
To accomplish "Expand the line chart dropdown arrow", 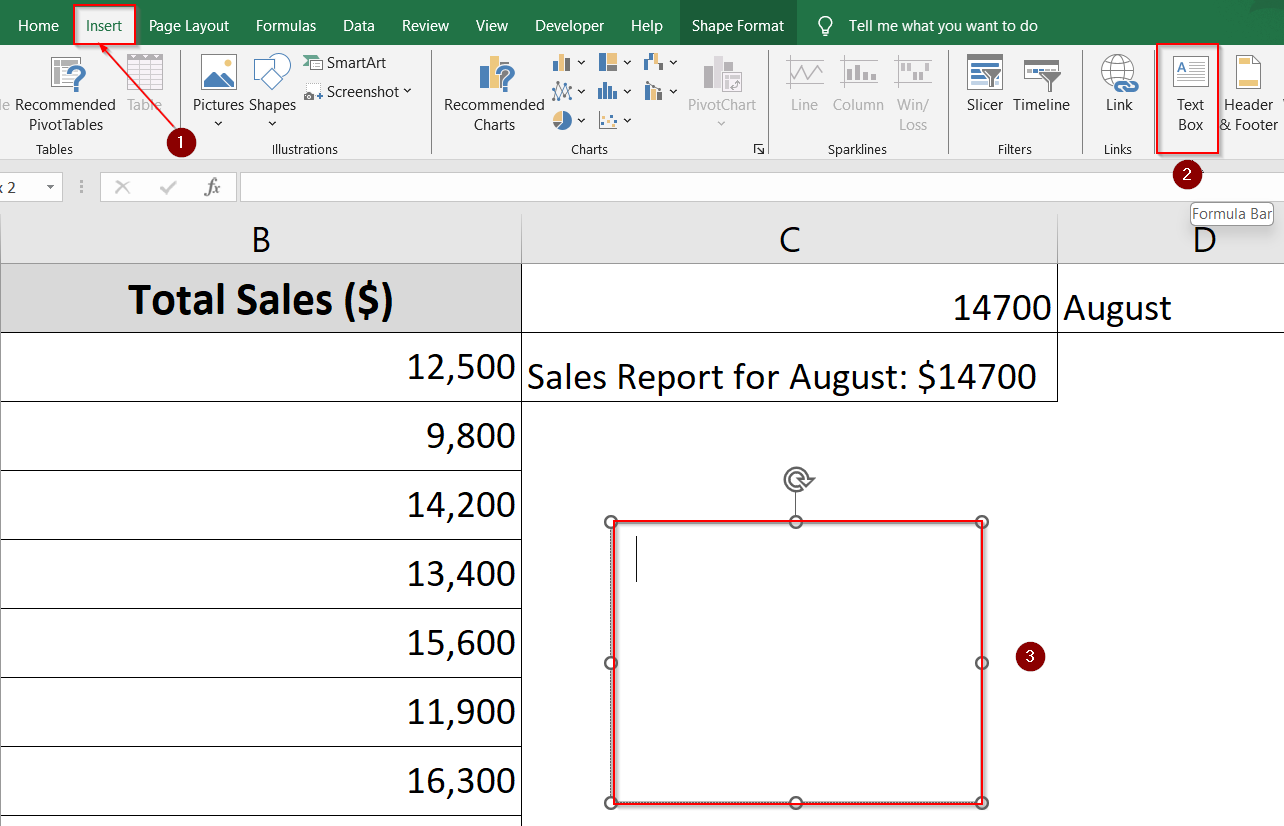I will pos(581,92).
